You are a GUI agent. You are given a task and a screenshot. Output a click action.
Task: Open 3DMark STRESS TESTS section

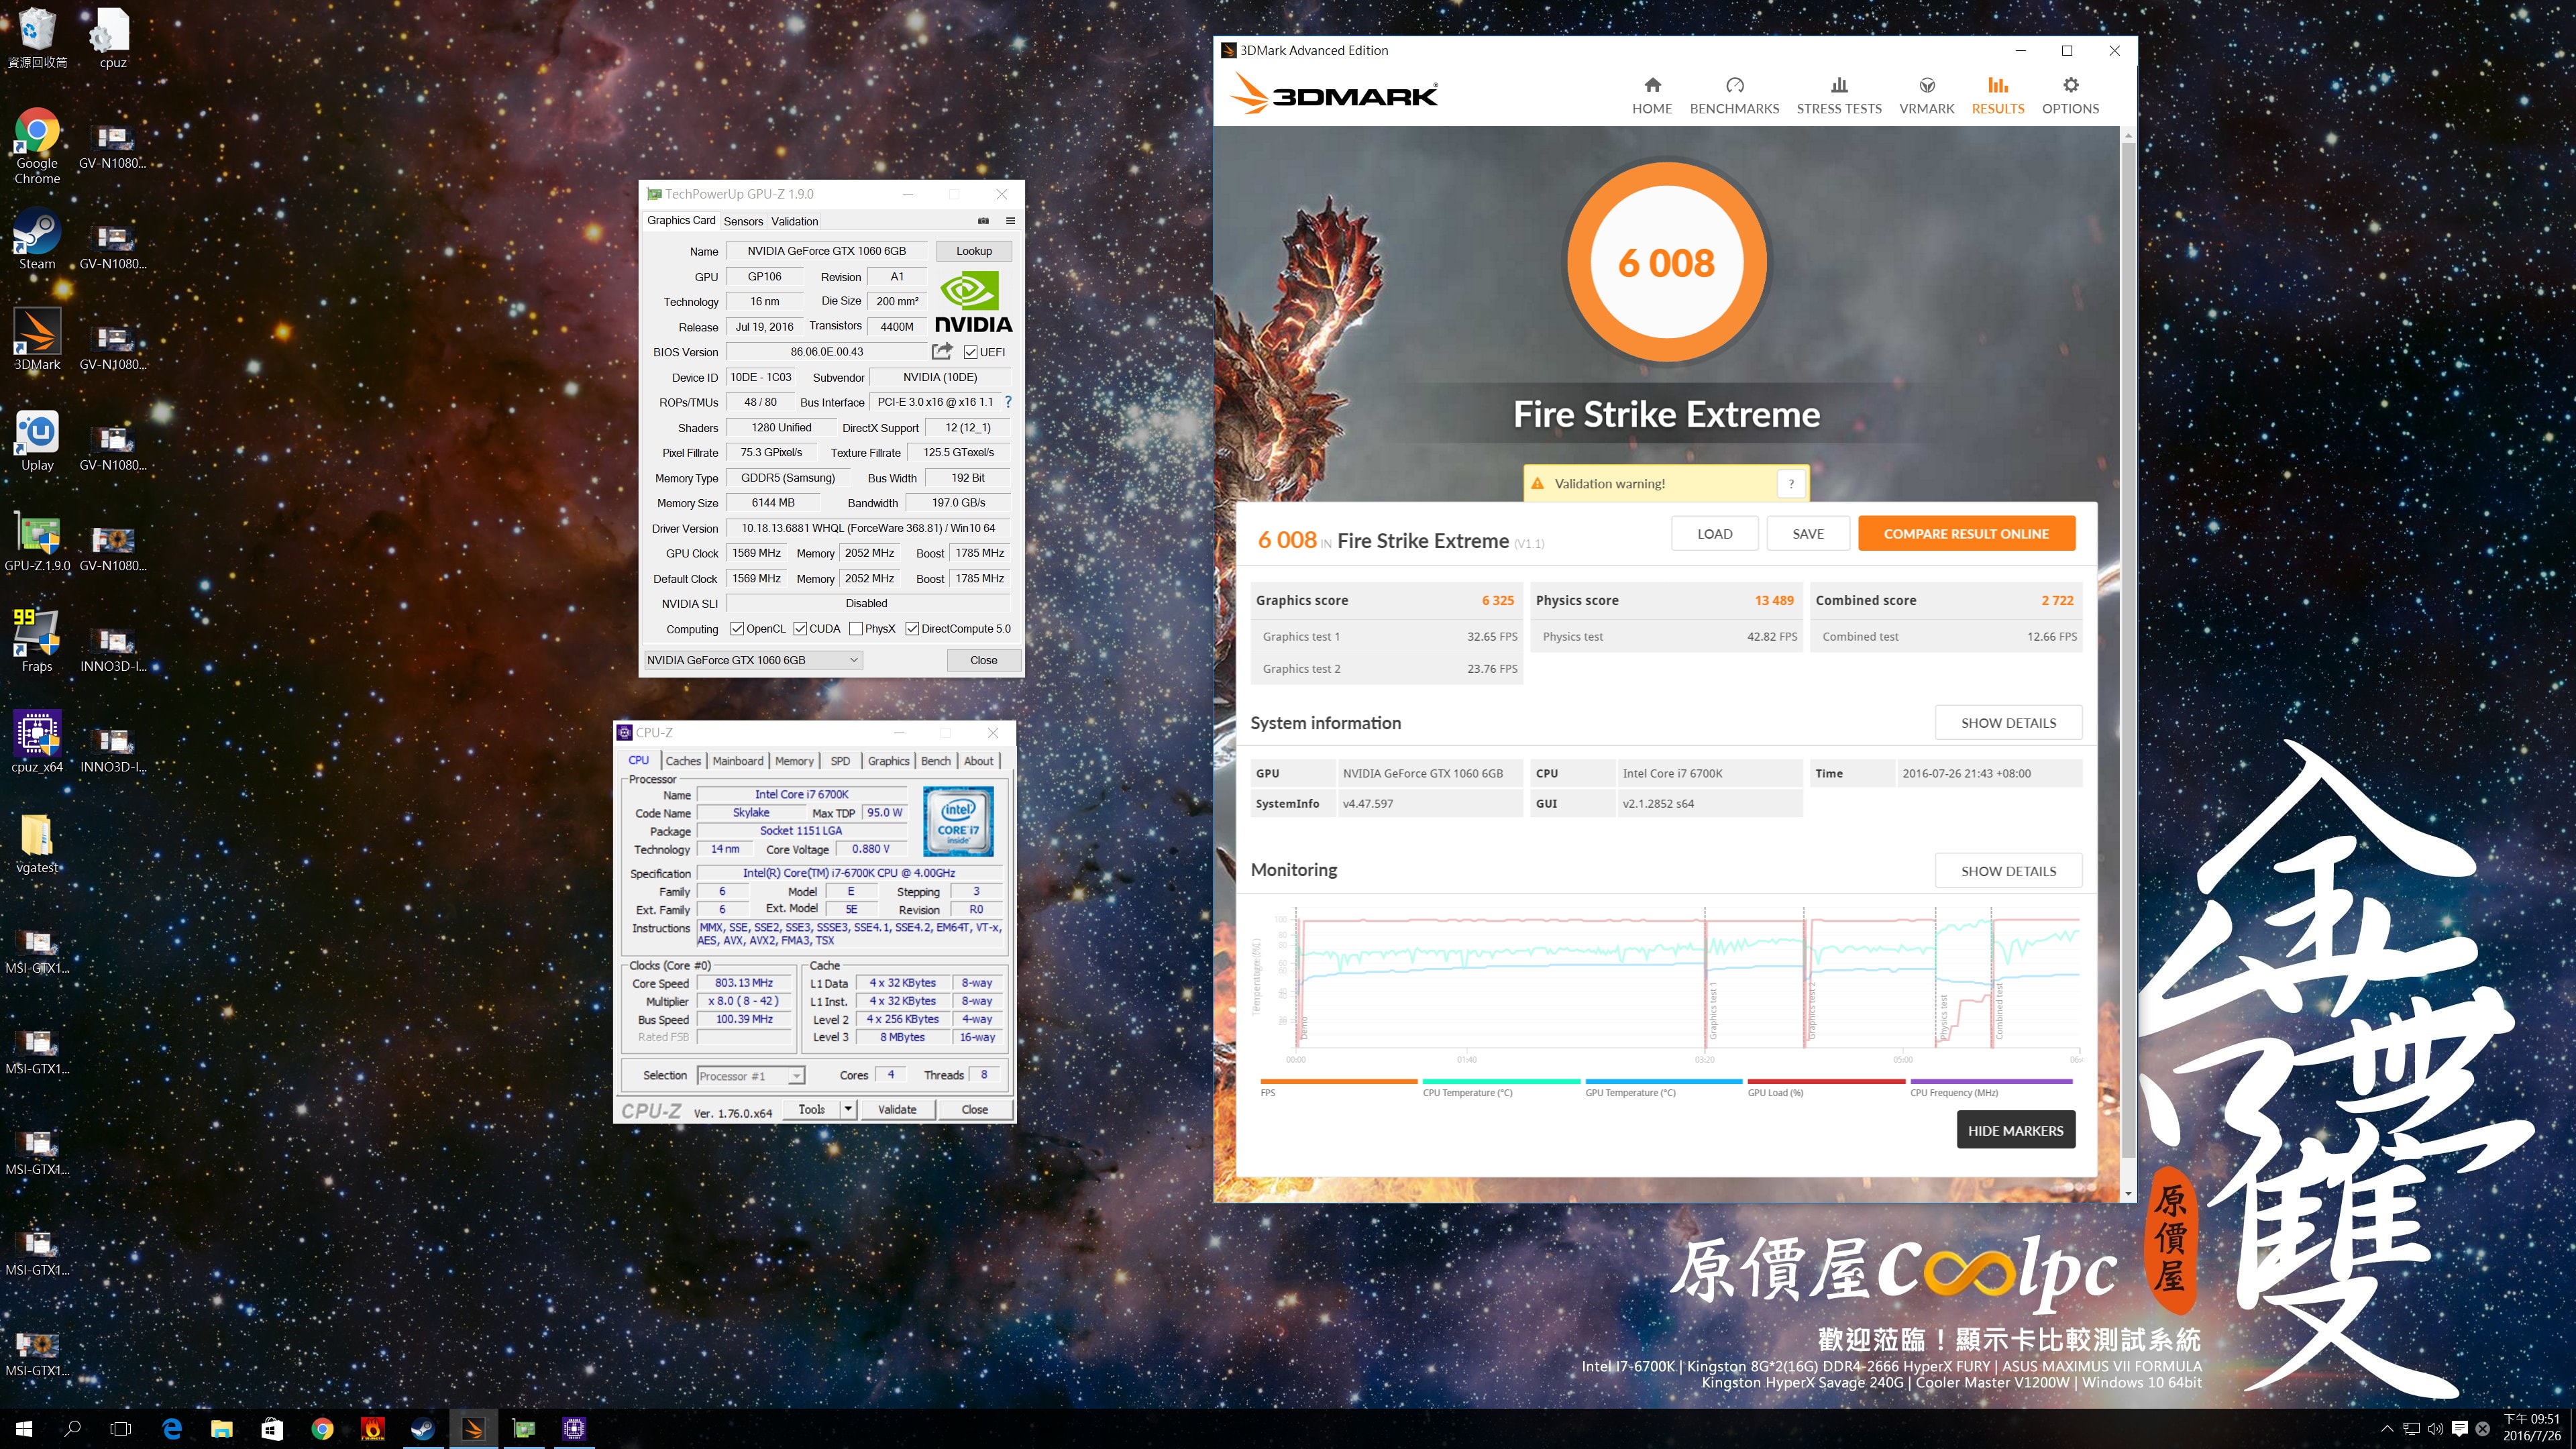click(1839, 96)
